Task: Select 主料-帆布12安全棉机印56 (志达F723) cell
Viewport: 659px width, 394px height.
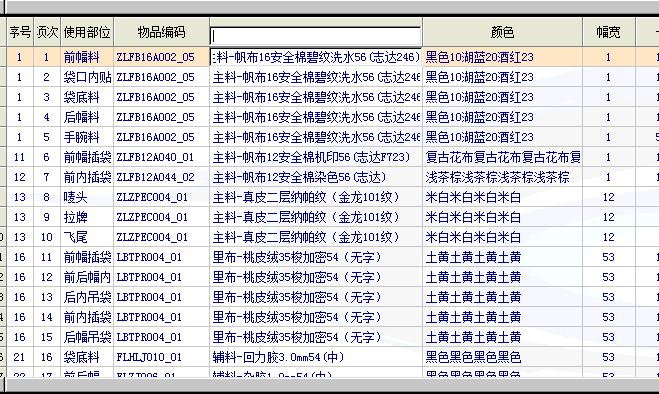Action: click(x=316, y=157)
